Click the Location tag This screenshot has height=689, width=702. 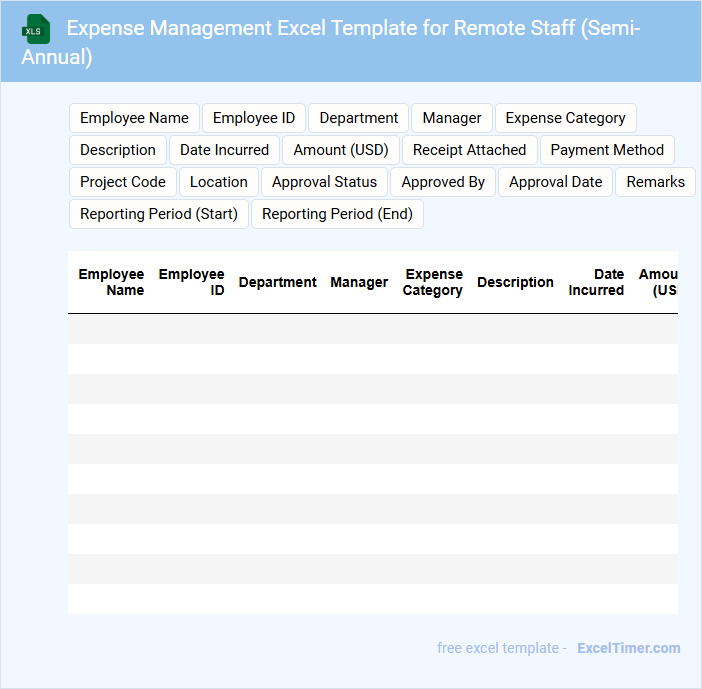point(218,182)
